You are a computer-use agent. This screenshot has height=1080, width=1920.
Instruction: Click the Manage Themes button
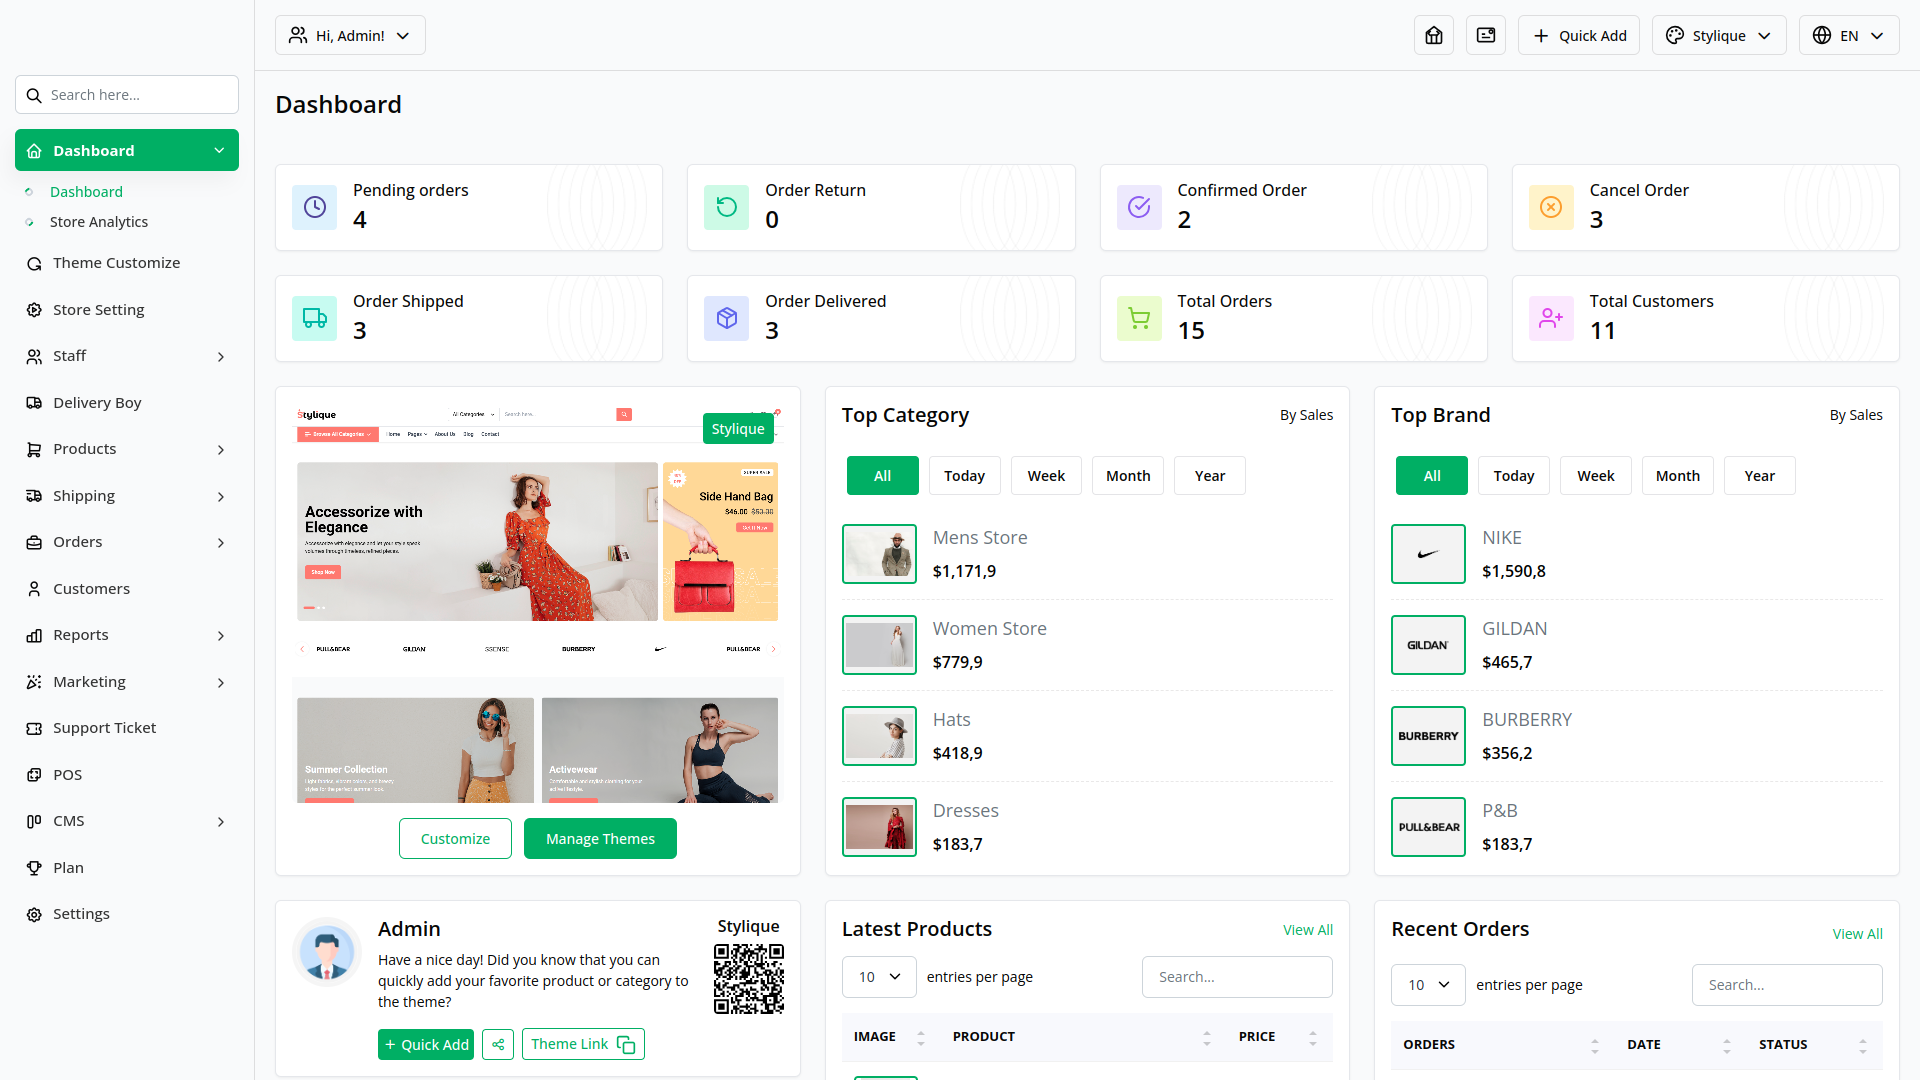coord(600,839)
